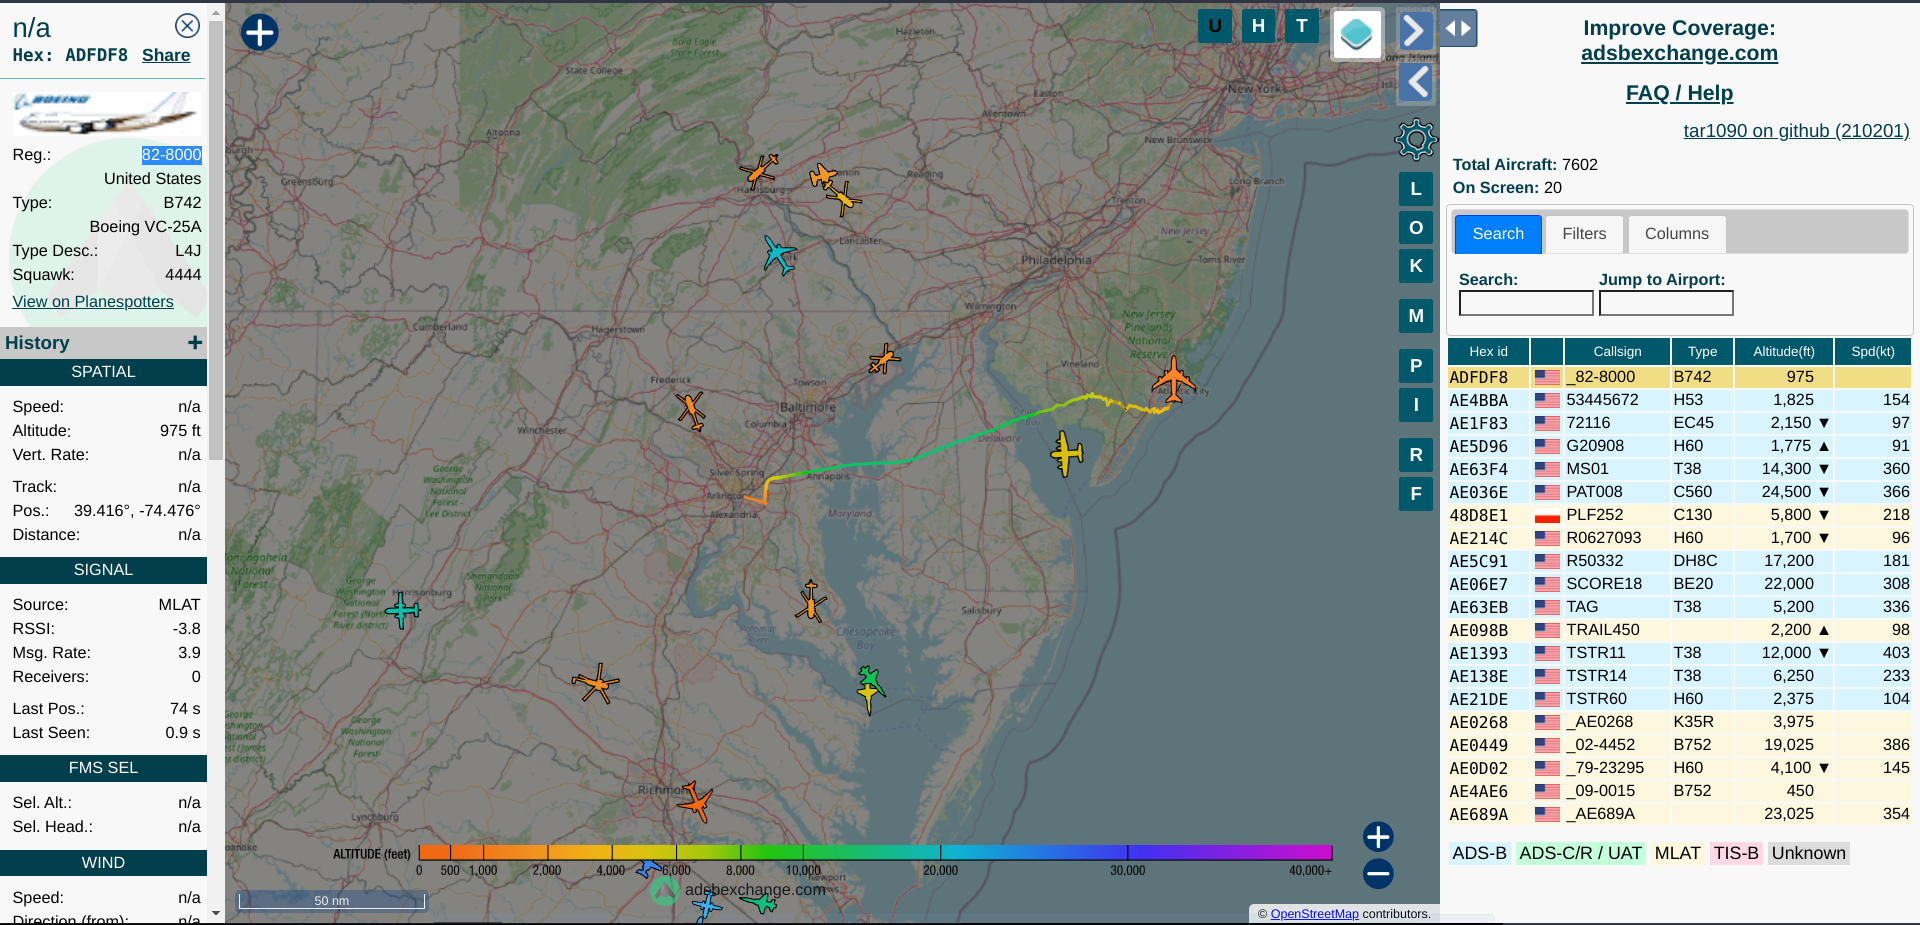This screenshot has height=925, width=1920.
Task: Zoom out the map with minus button
Action: point(1378,873)
